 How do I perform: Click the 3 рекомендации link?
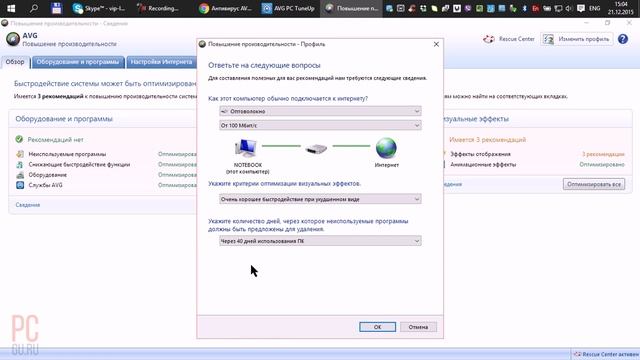pos(603,154)
